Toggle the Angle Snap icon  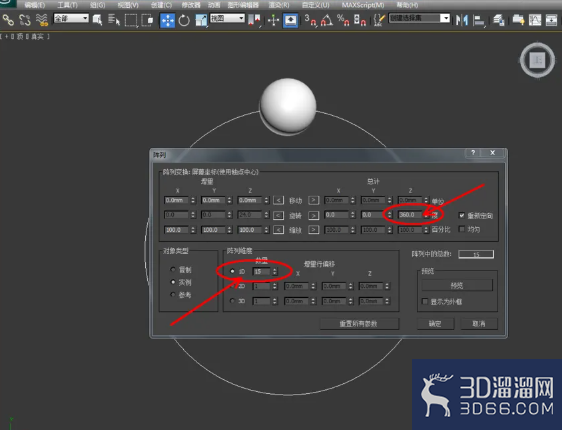click(327, 20)
